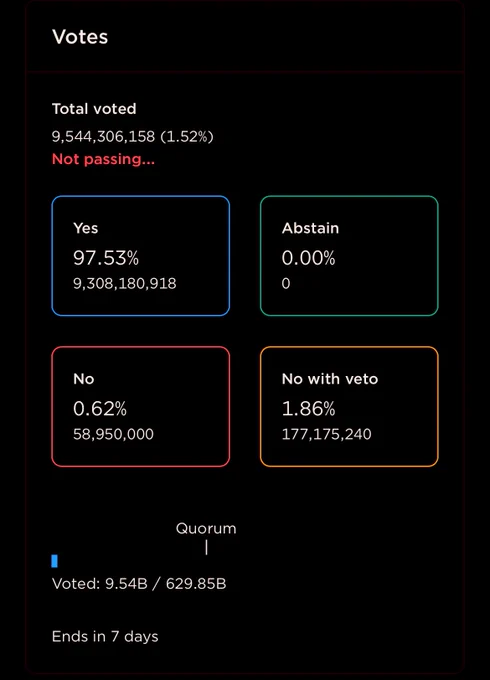Click the 1.86% No with veto percentage
This screenshot has width=490, height=680.
click(x=308, y=409)
